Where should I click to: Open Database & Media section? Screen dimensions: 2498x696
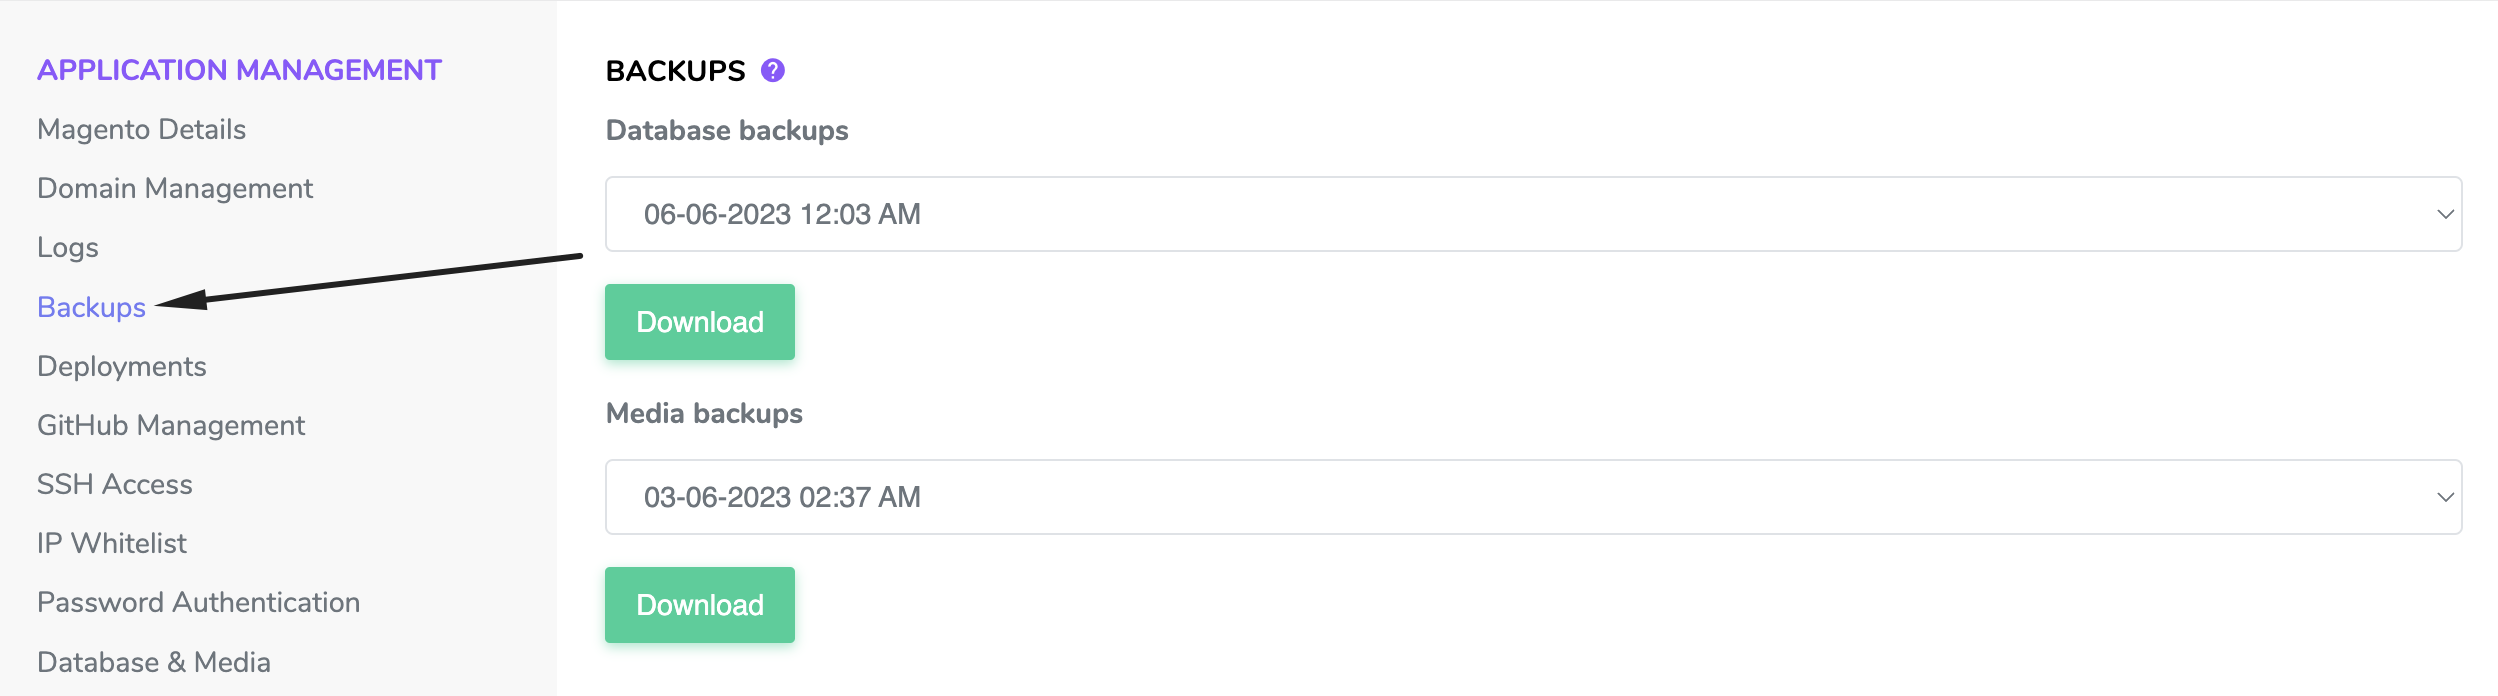click(x=154, y=662)
